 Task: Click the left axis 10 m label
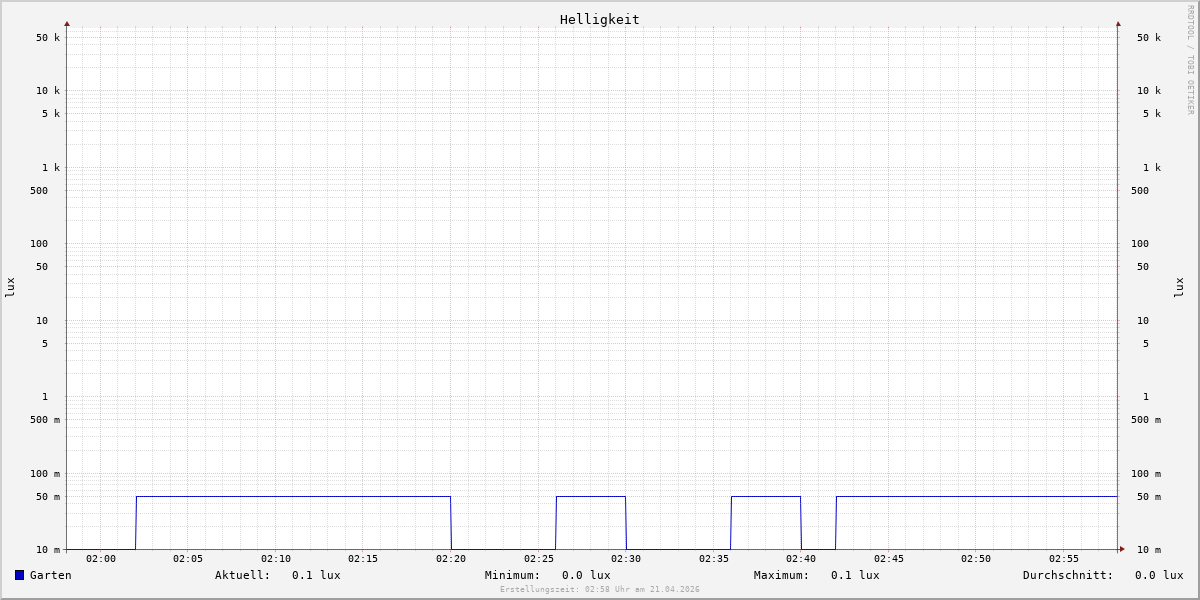(x=48, y=550)
